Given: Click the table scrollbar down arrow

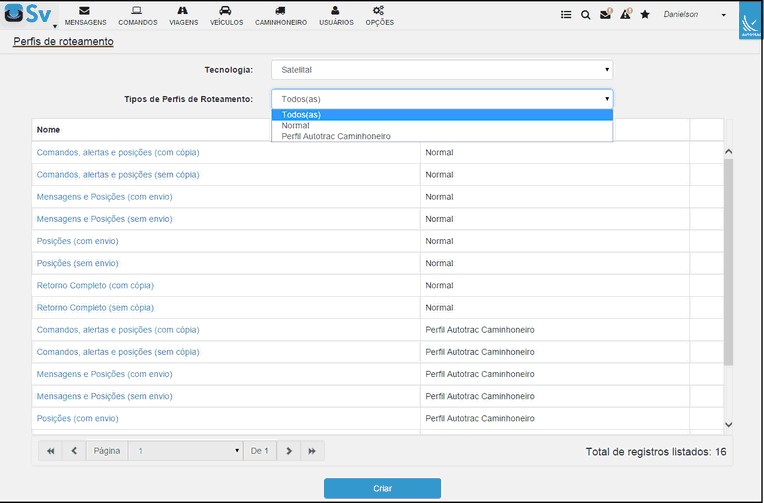Looking at the screenshot, I should click(x=728, y=425).
